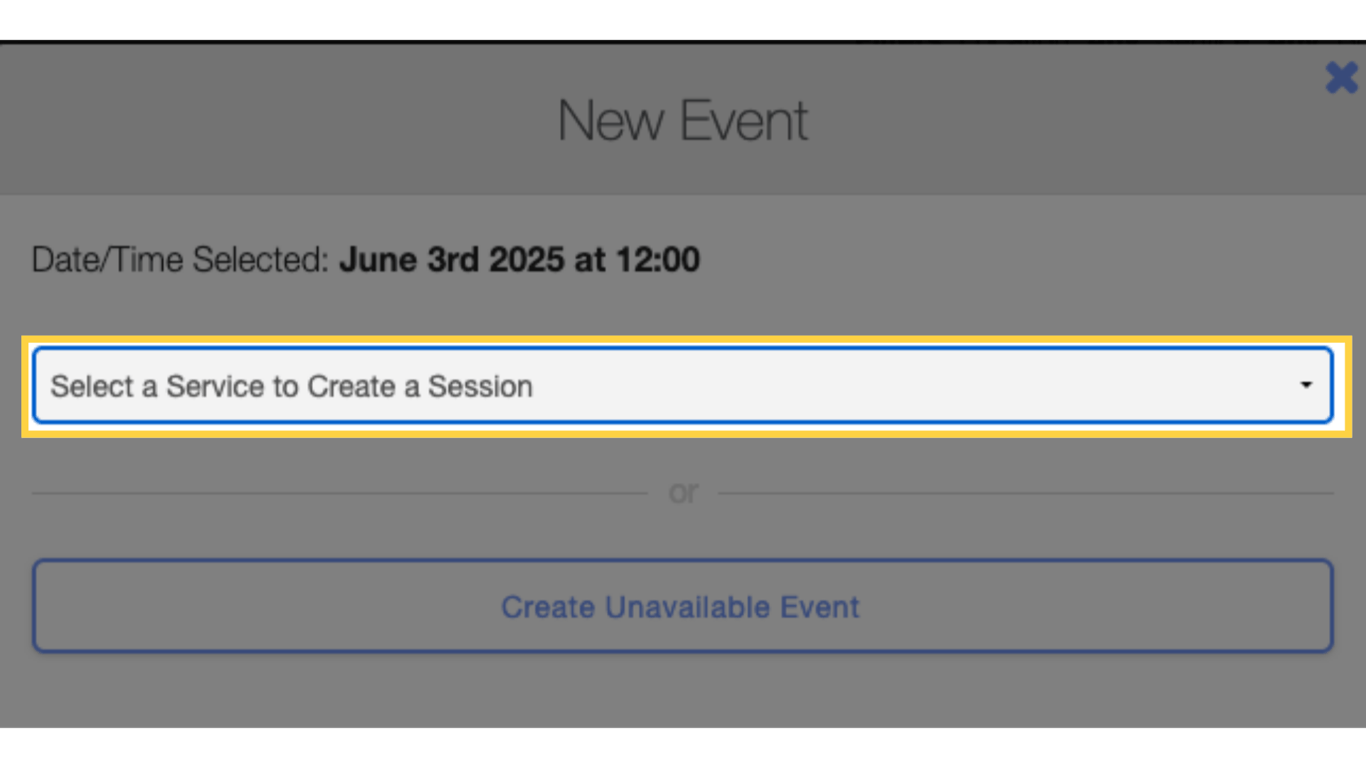Viewport: 1366px width, 768px height.
Task: Mark time unavailable with Create Unavailable Event
Action: (682, 607)
